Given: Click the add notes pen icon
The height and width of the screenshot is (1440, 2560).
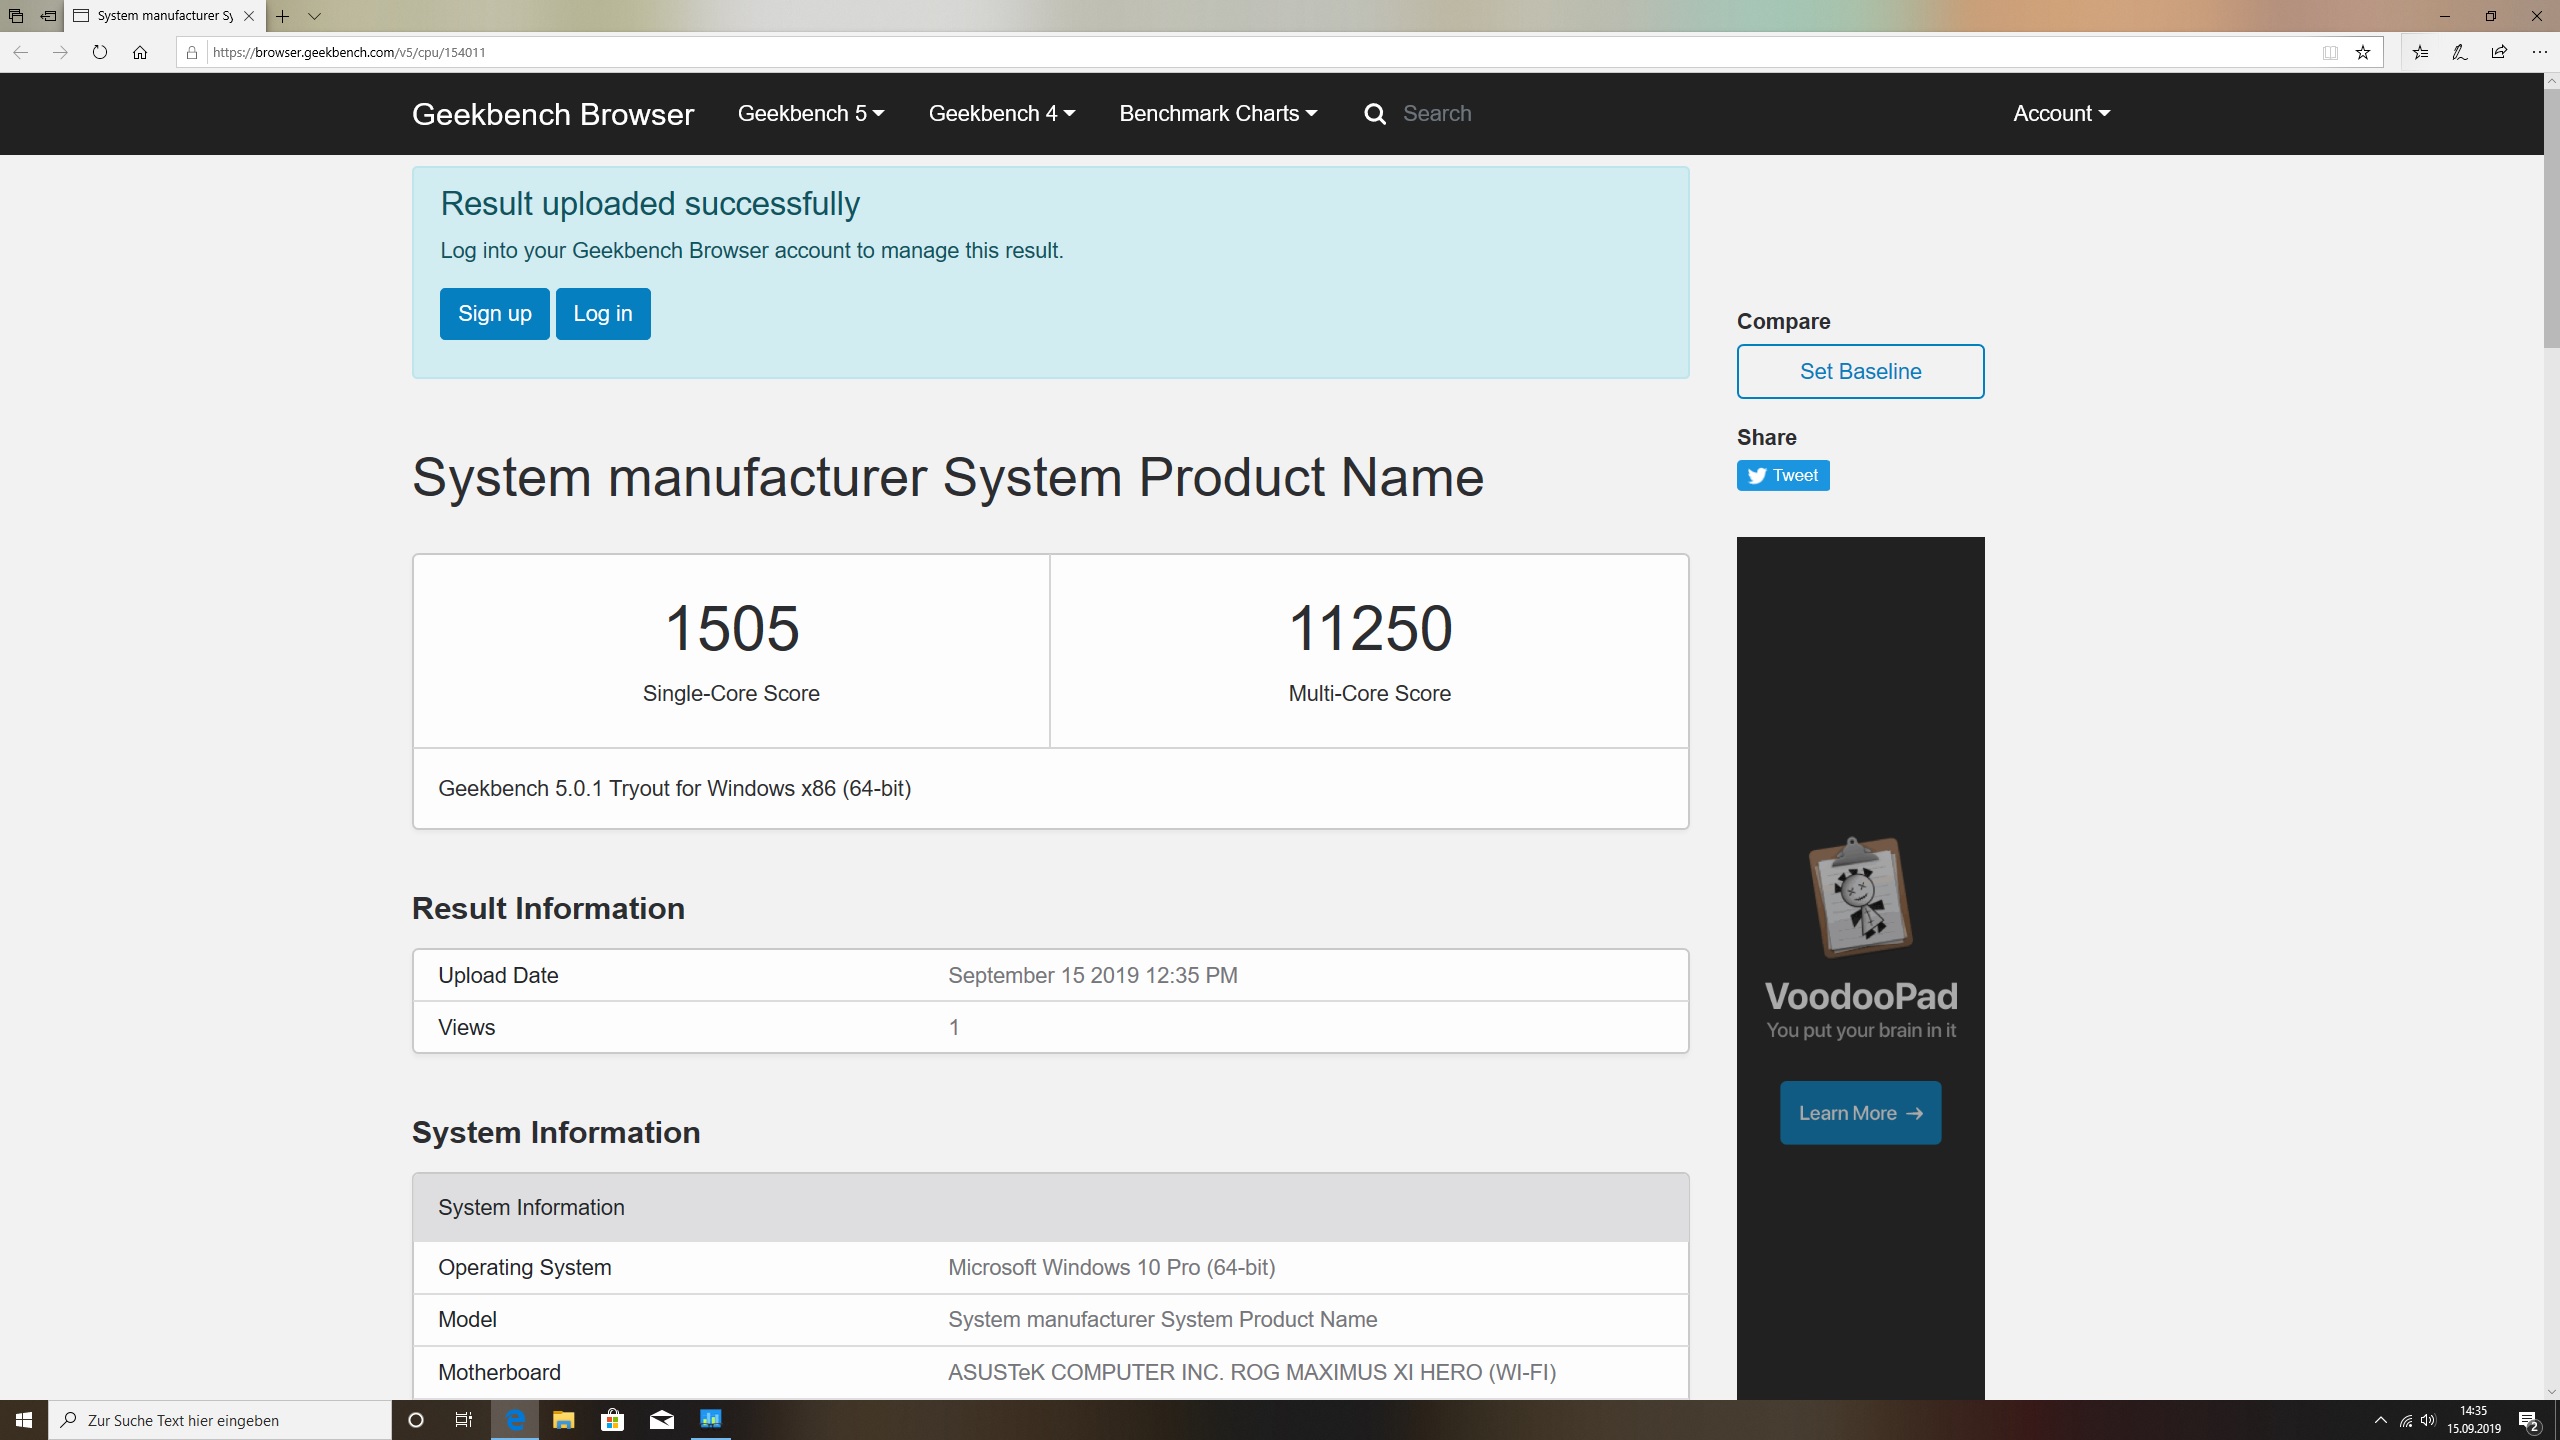Looking at the screenshot, I should click(2459, 52).
